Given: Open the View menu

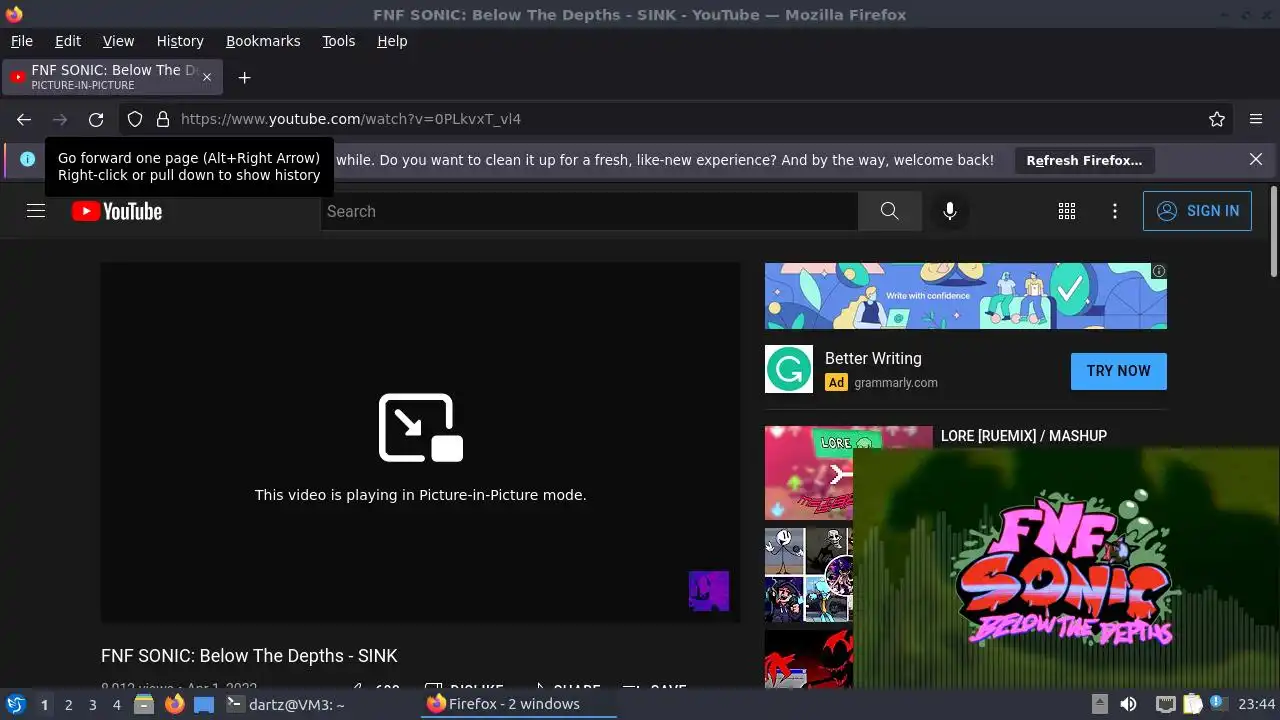Looking at the screenshot, I should click(x=118, y=41).
